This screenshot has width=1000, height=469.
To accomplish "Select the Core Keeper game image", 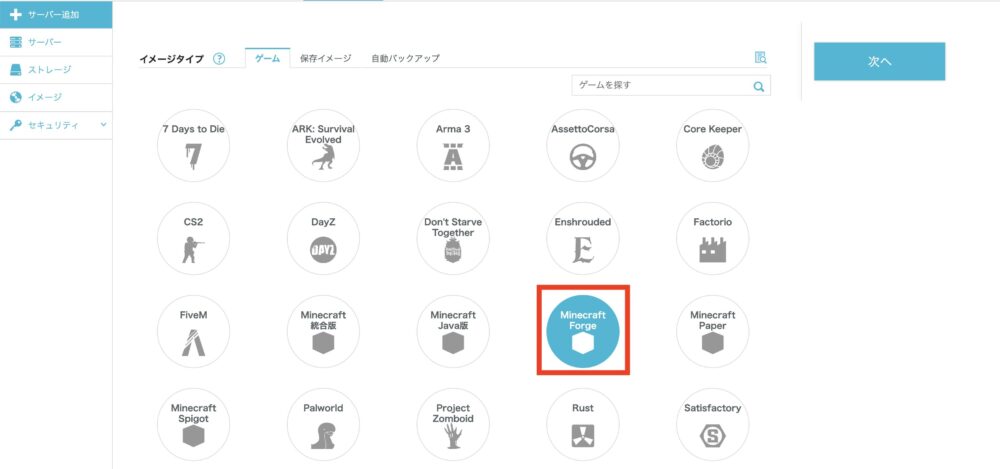I will point(712,145).
